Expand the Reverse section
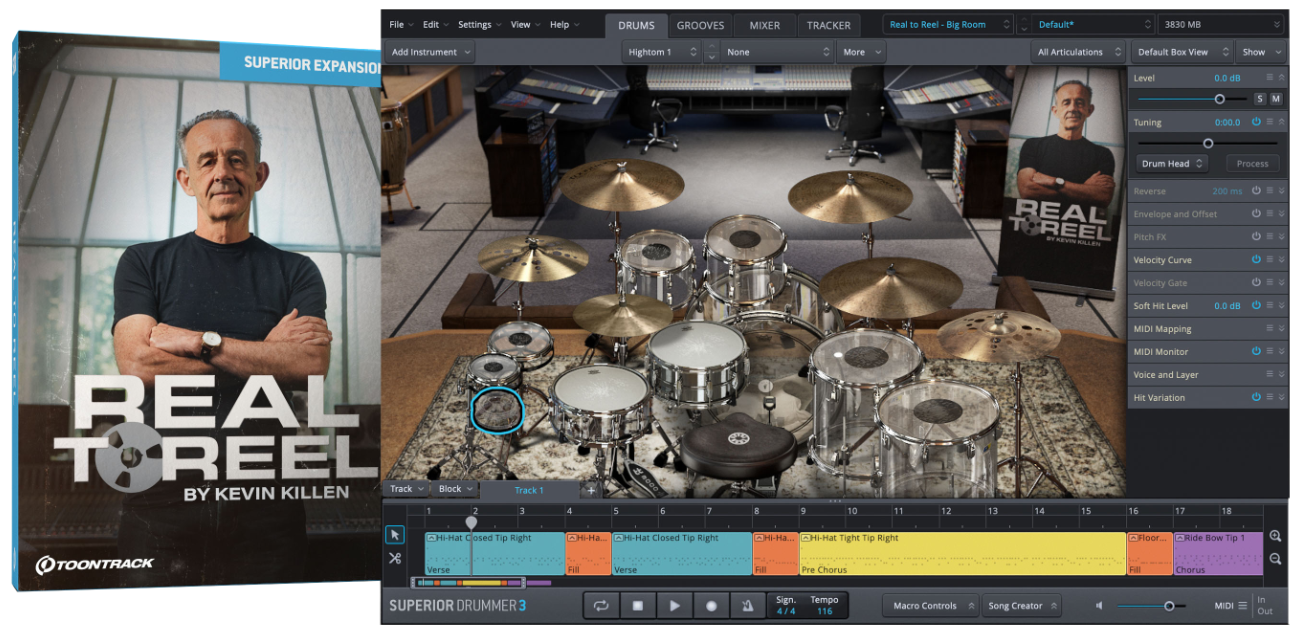Image resolution: width=1300 pixels, height=634 pixels. coord(1281,191)
